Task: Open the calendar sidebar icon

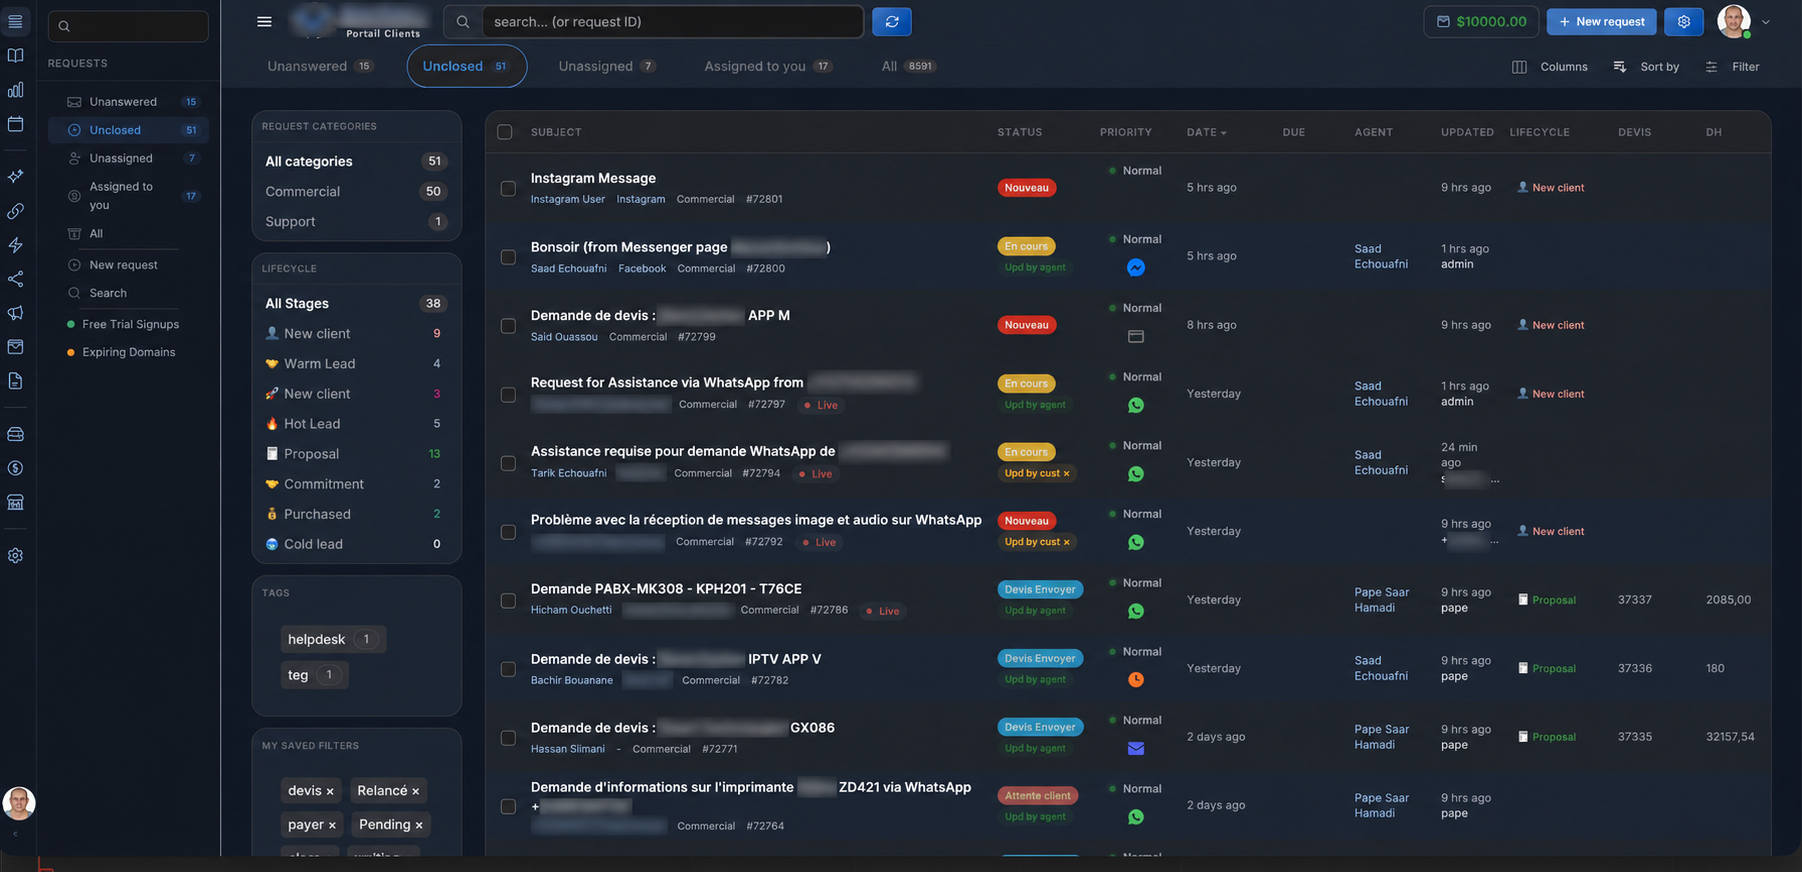Action: (x=15, y=124)
